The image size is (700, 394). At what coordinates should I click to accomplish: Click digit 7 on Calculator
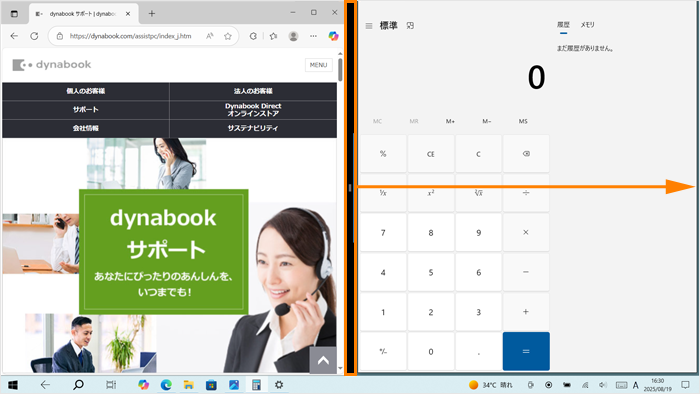[x=383, y=232]
